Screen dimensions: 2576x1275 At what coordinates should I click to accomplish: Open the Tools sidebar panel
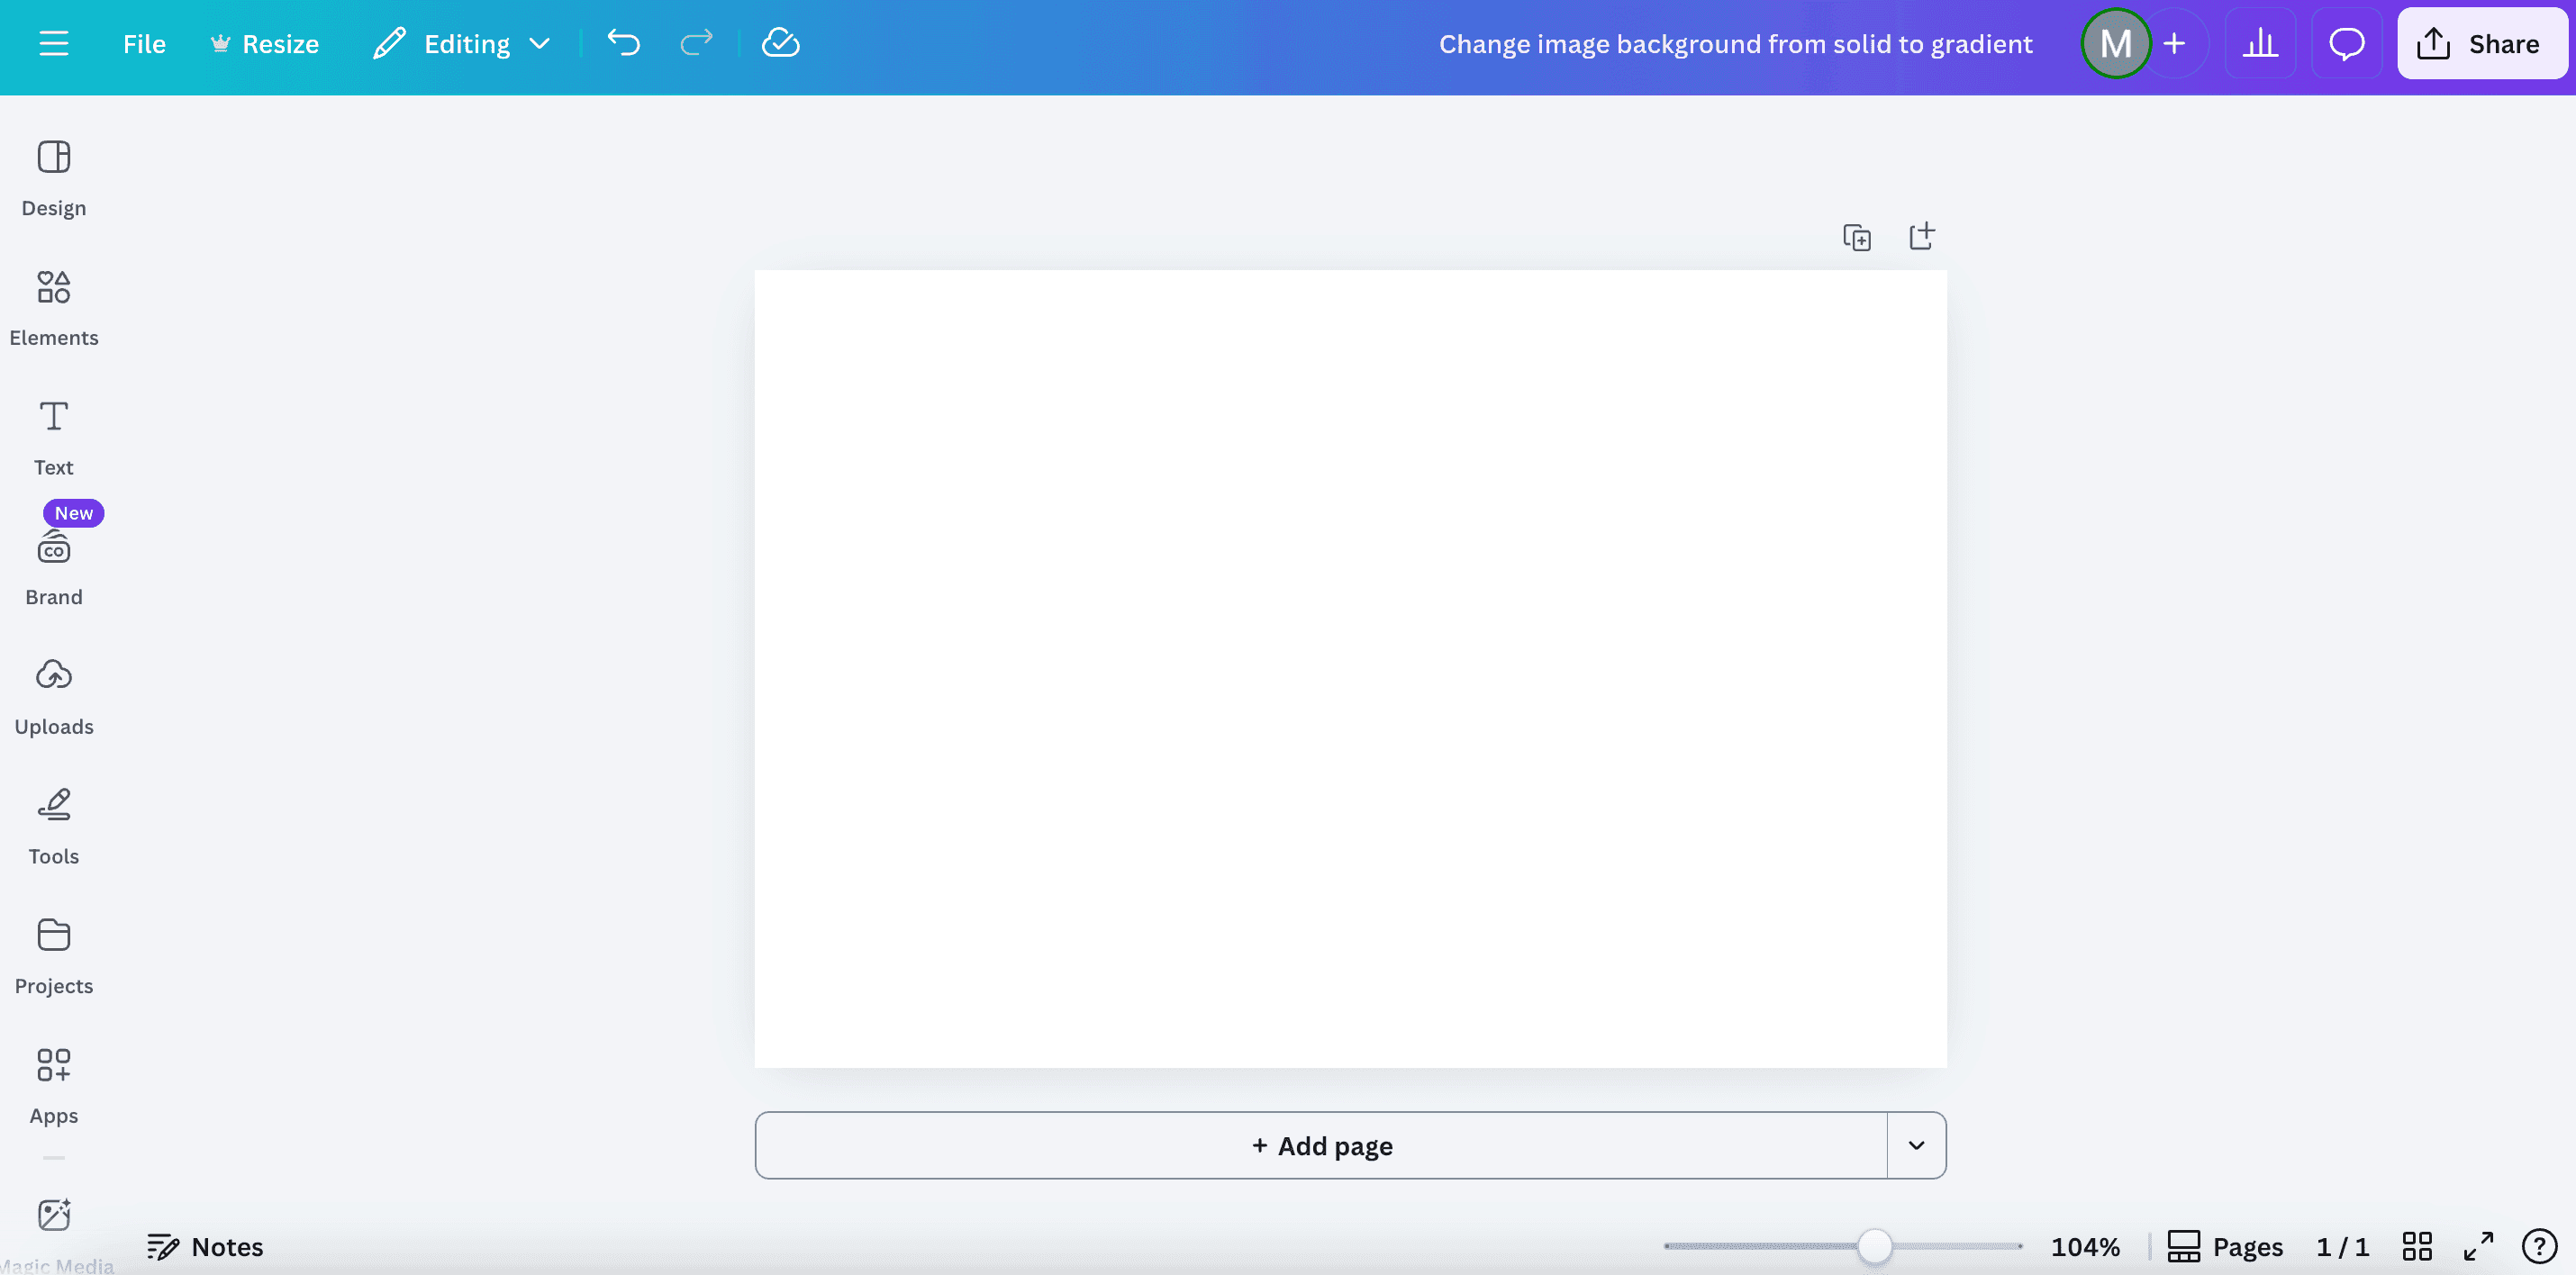54,827
